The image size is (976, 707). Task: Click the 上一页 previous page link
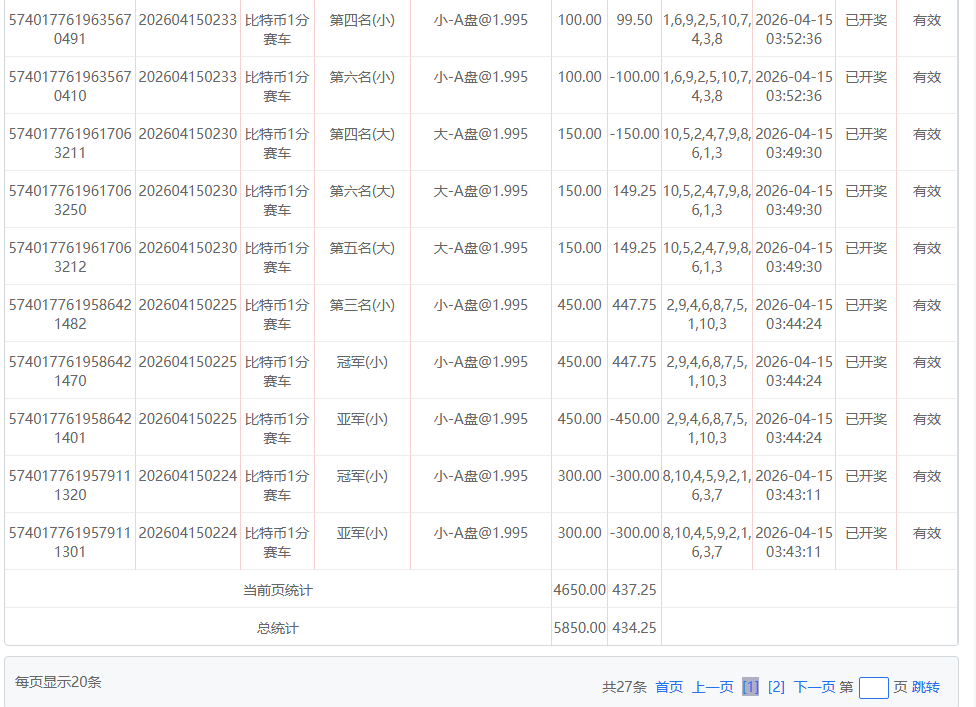click(712, 687)
